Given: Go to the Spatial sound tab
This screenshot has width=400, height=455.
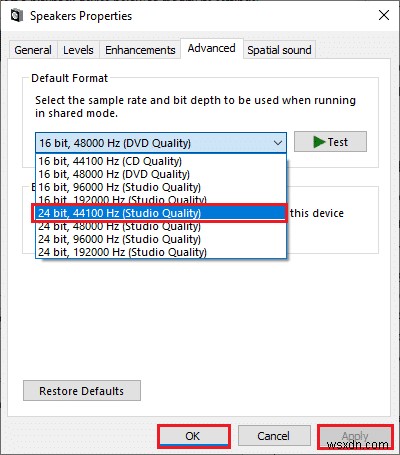Looking at the screenshot, I should [x=279, y=50].
